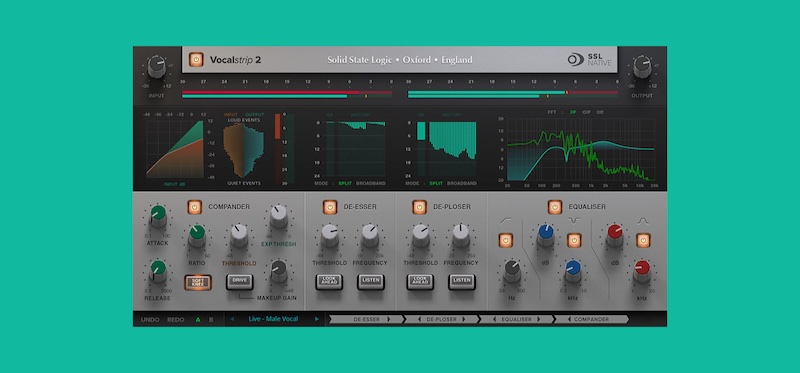Toggle the De-Esser section power button
The height and width of the screenshot is (373, 800).
330,207
